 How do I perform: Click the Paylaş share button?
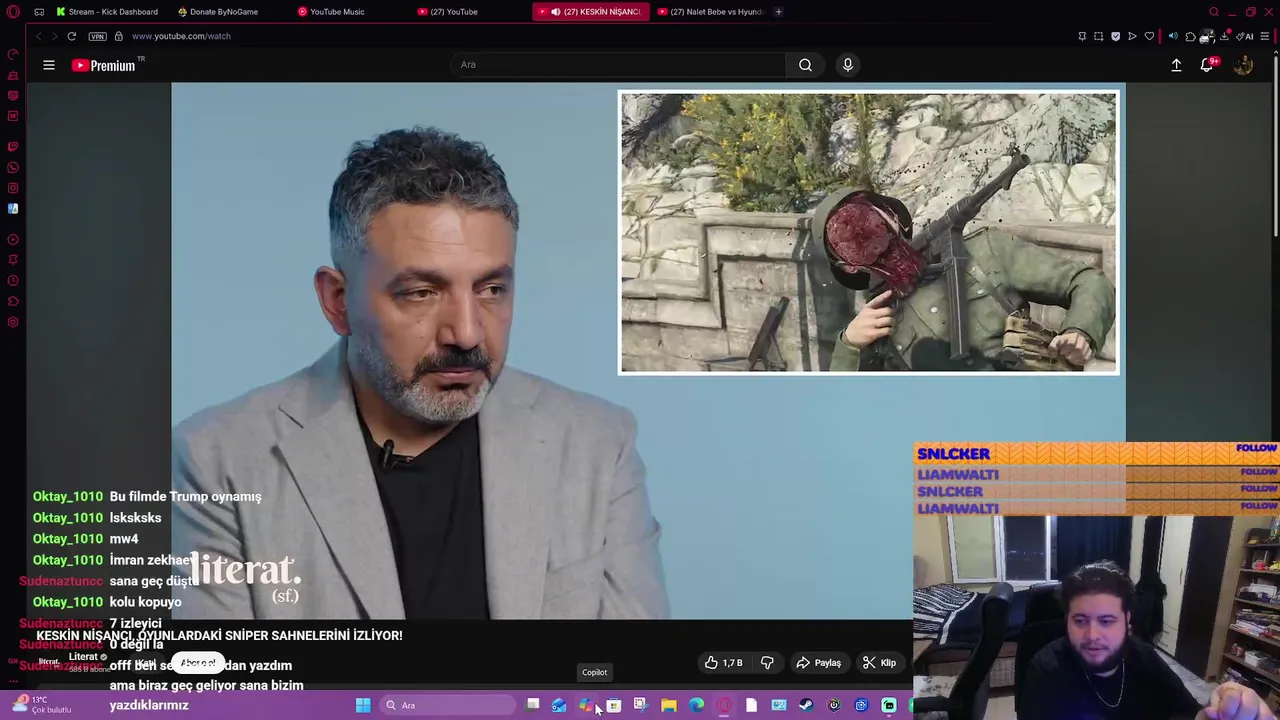pyautogui.click(x=818, y=663)
